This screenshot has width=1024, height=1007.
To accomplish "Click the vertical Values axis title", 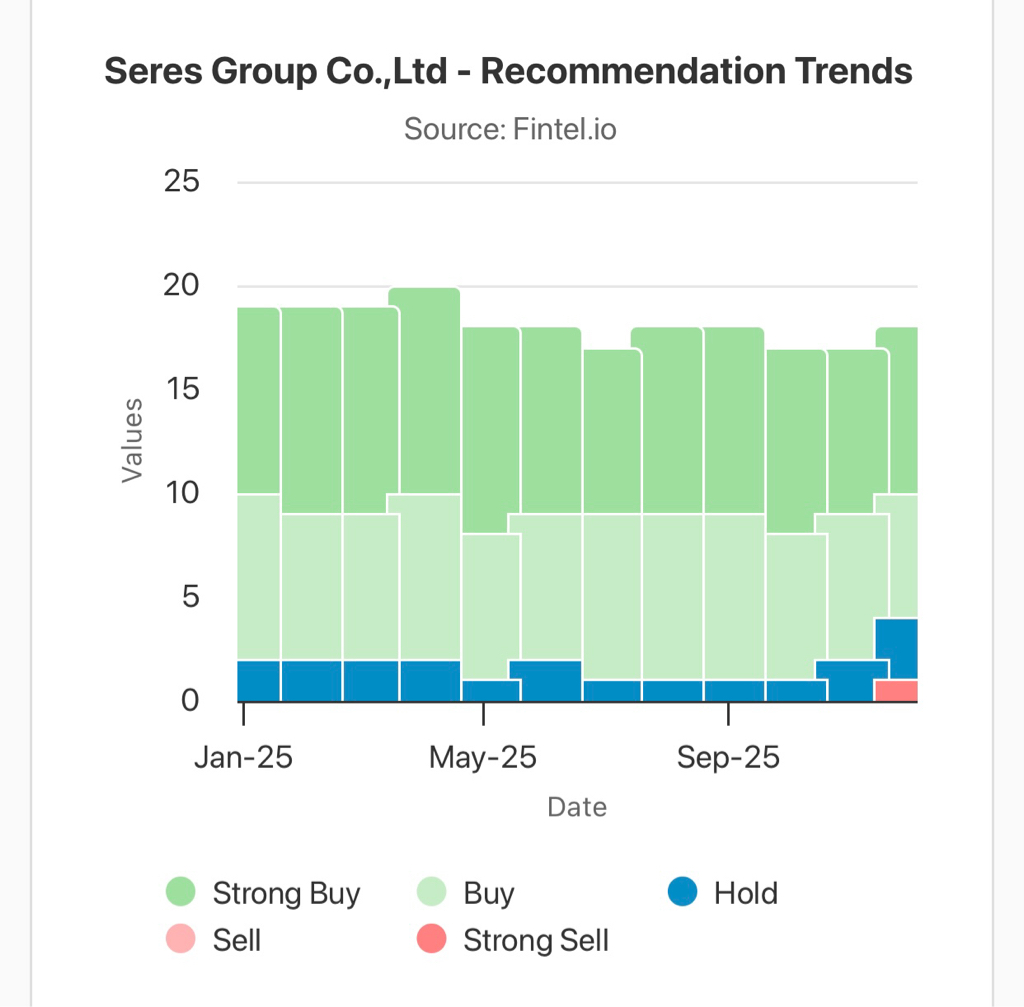I will (x=132, y=441).
